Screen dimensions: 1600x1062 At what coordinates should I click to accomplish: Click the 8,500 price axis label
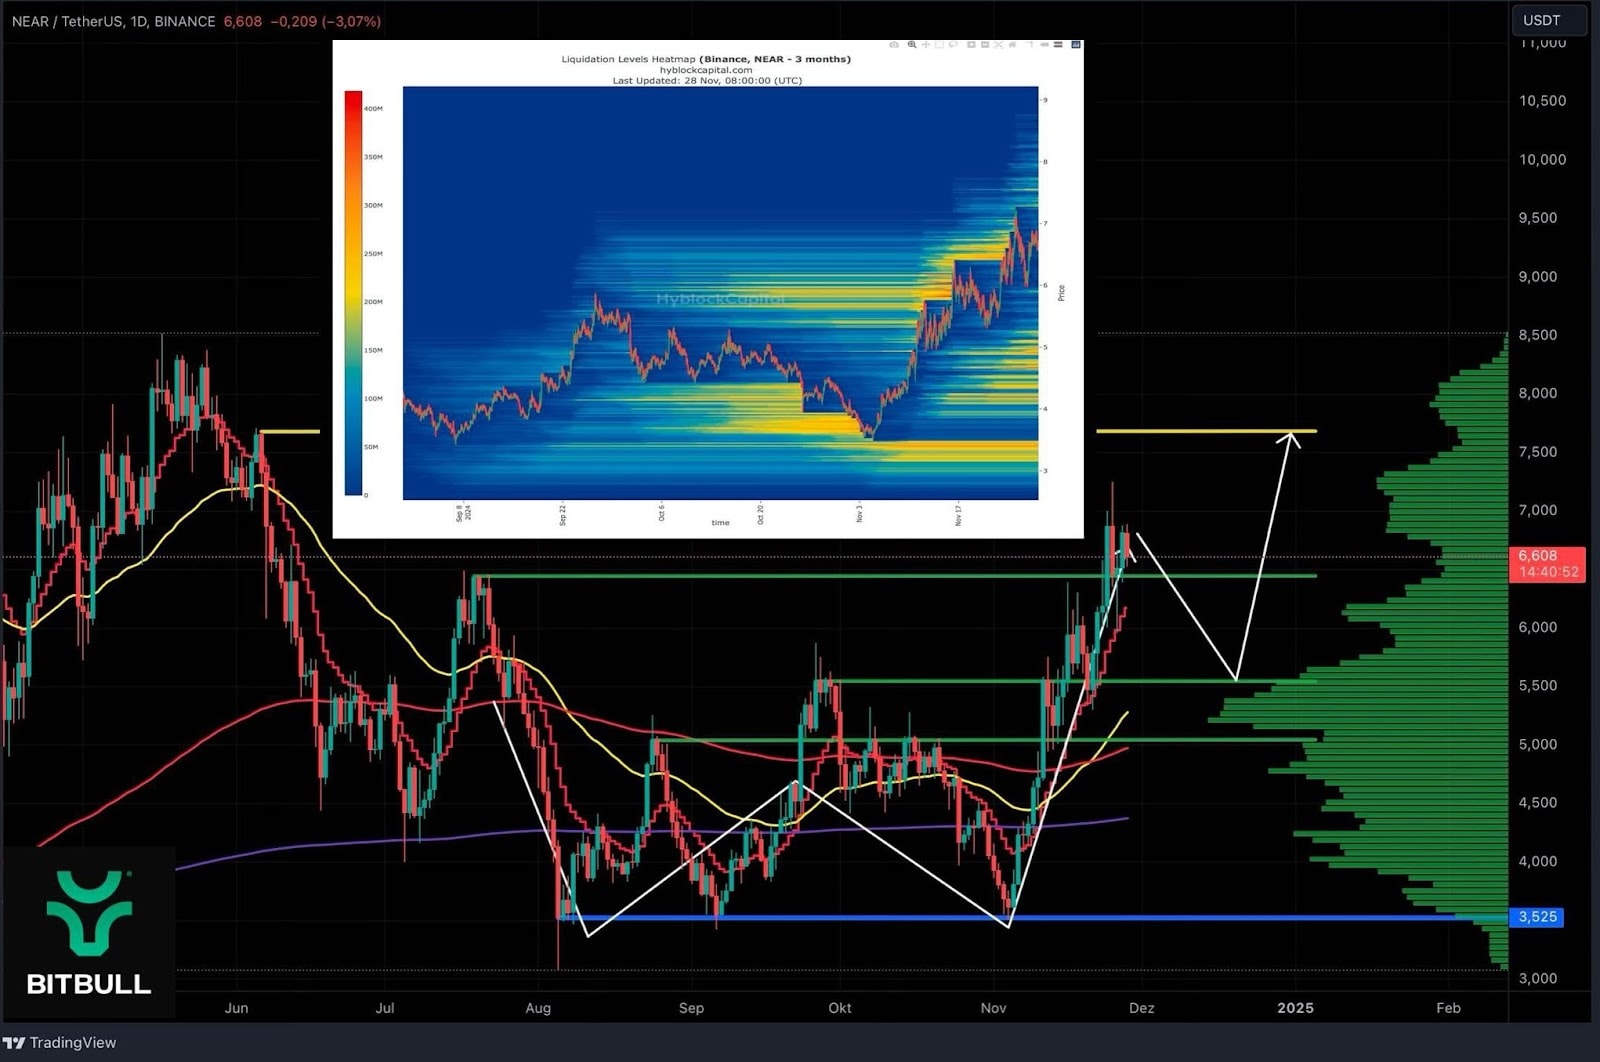tap(1537, 335)
